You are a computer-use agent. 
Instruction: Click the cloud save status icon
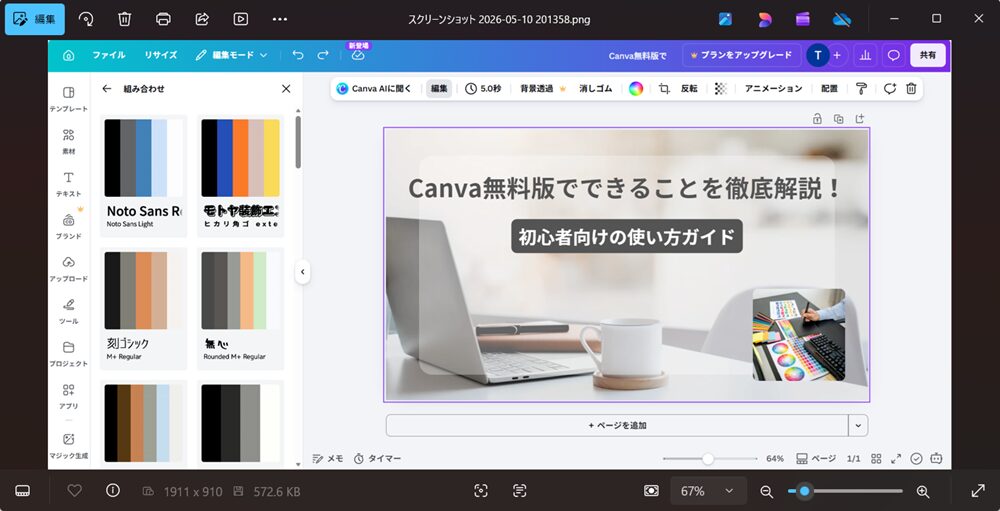[358, 56]
